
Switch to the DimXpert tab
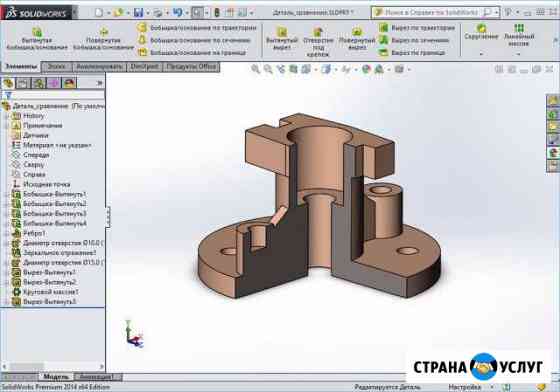click(145, 67)
